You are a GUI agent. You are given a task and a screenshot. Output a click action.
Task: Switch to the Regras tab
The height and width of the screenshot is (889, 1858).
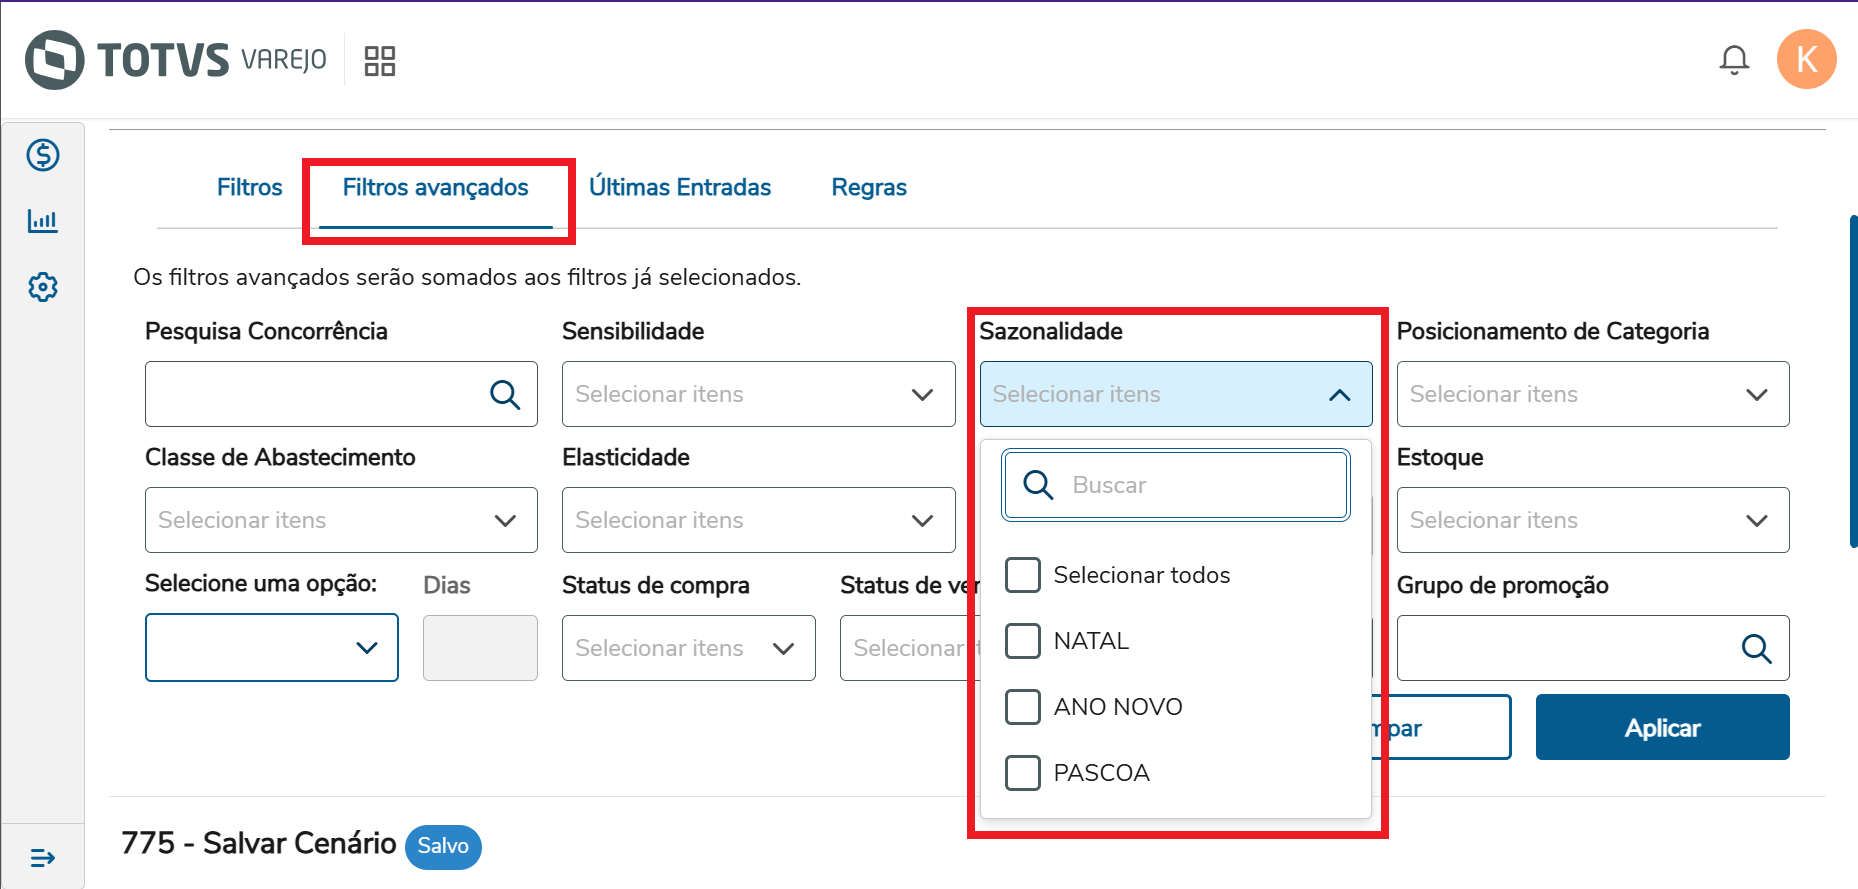(869, 188)
